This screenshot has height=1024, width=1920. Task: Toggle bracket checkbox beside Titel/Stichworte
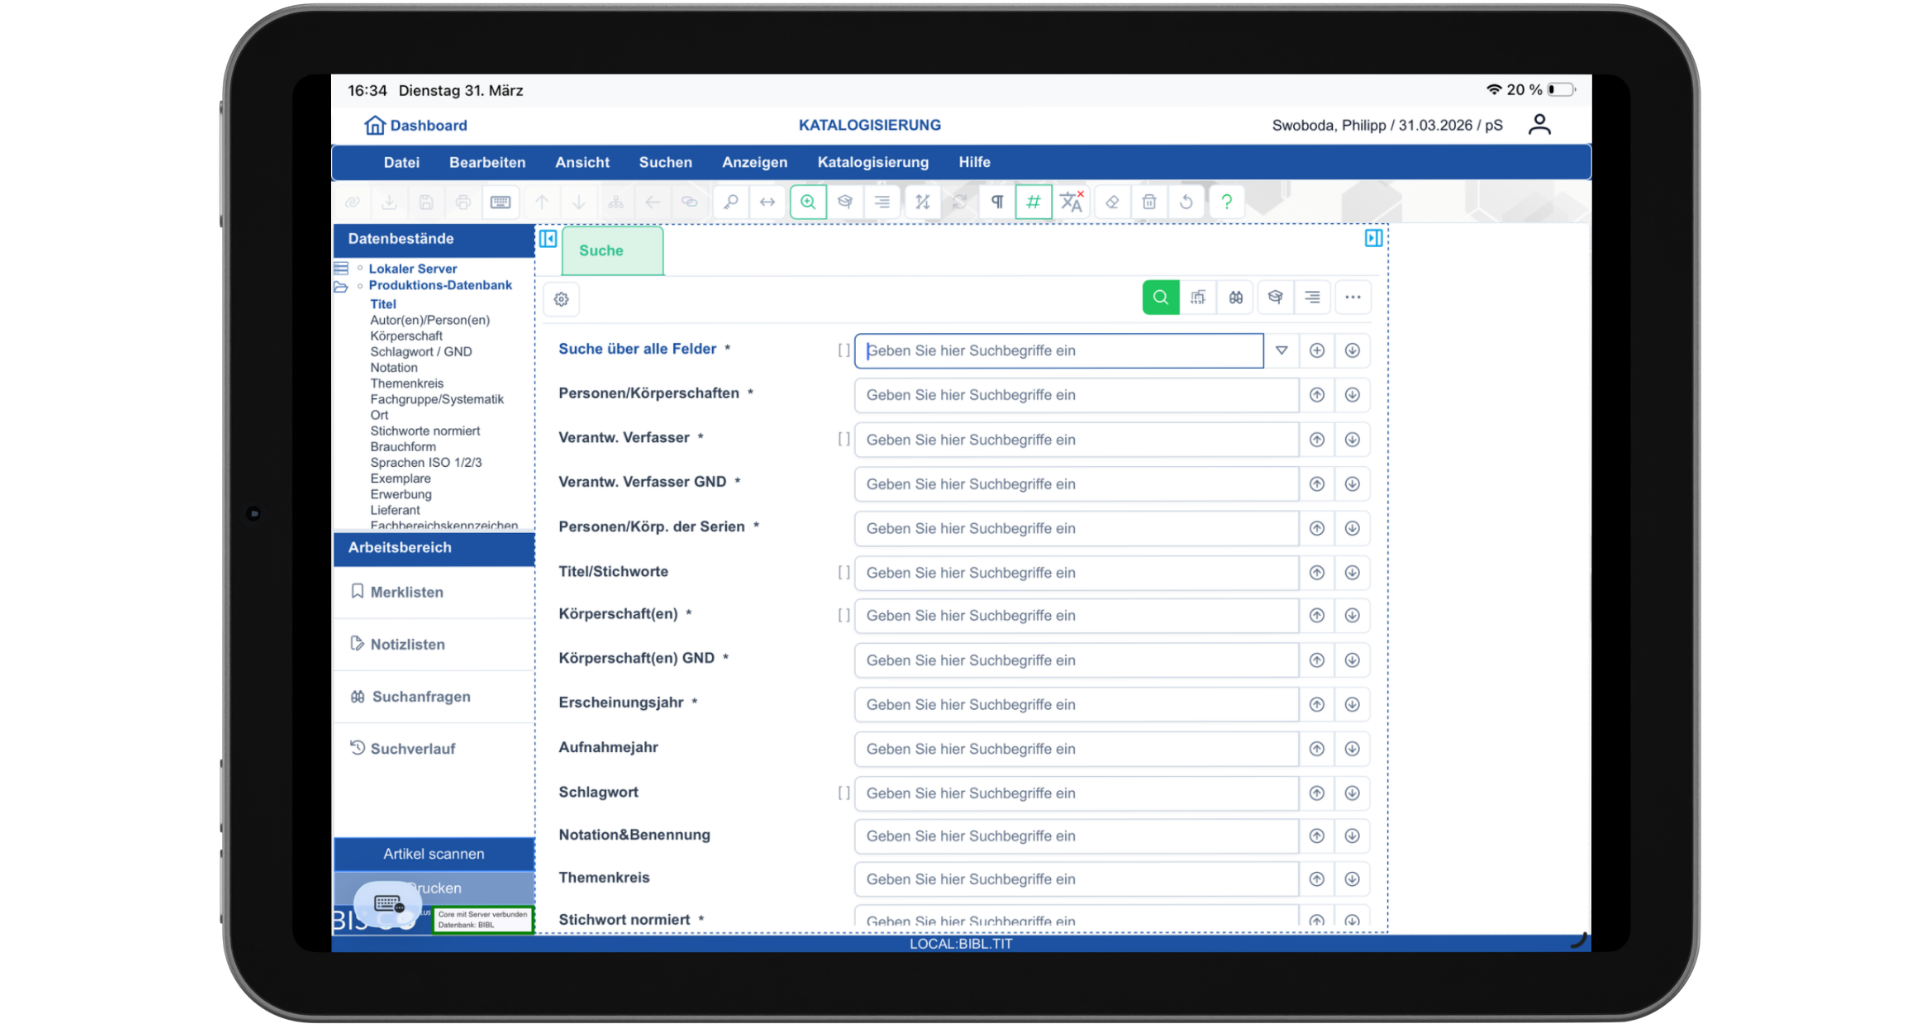[x=843, y=573]
